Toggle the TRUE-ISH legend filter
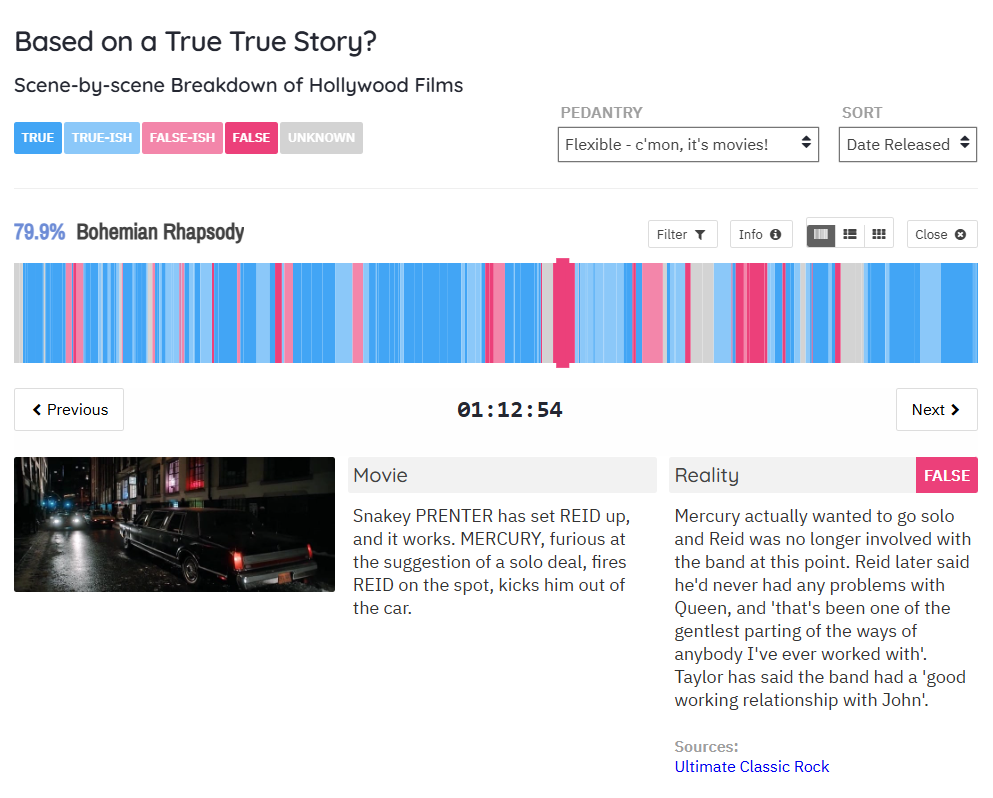The height and width of the screenshot is (798, 993). (x=102, y=138)
